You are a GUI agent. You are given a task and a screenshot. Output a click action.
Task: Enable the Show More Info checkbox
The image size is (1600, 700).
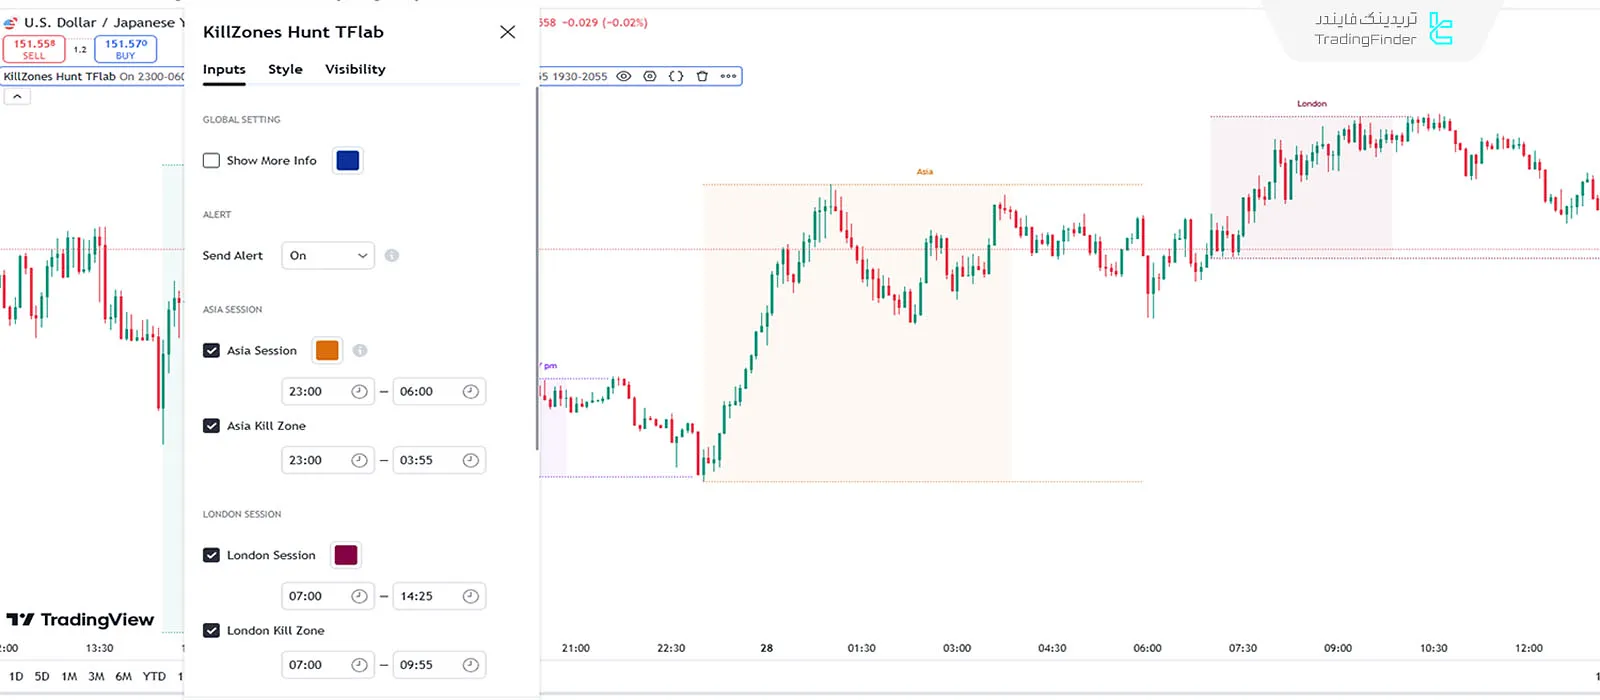(211, 161)
